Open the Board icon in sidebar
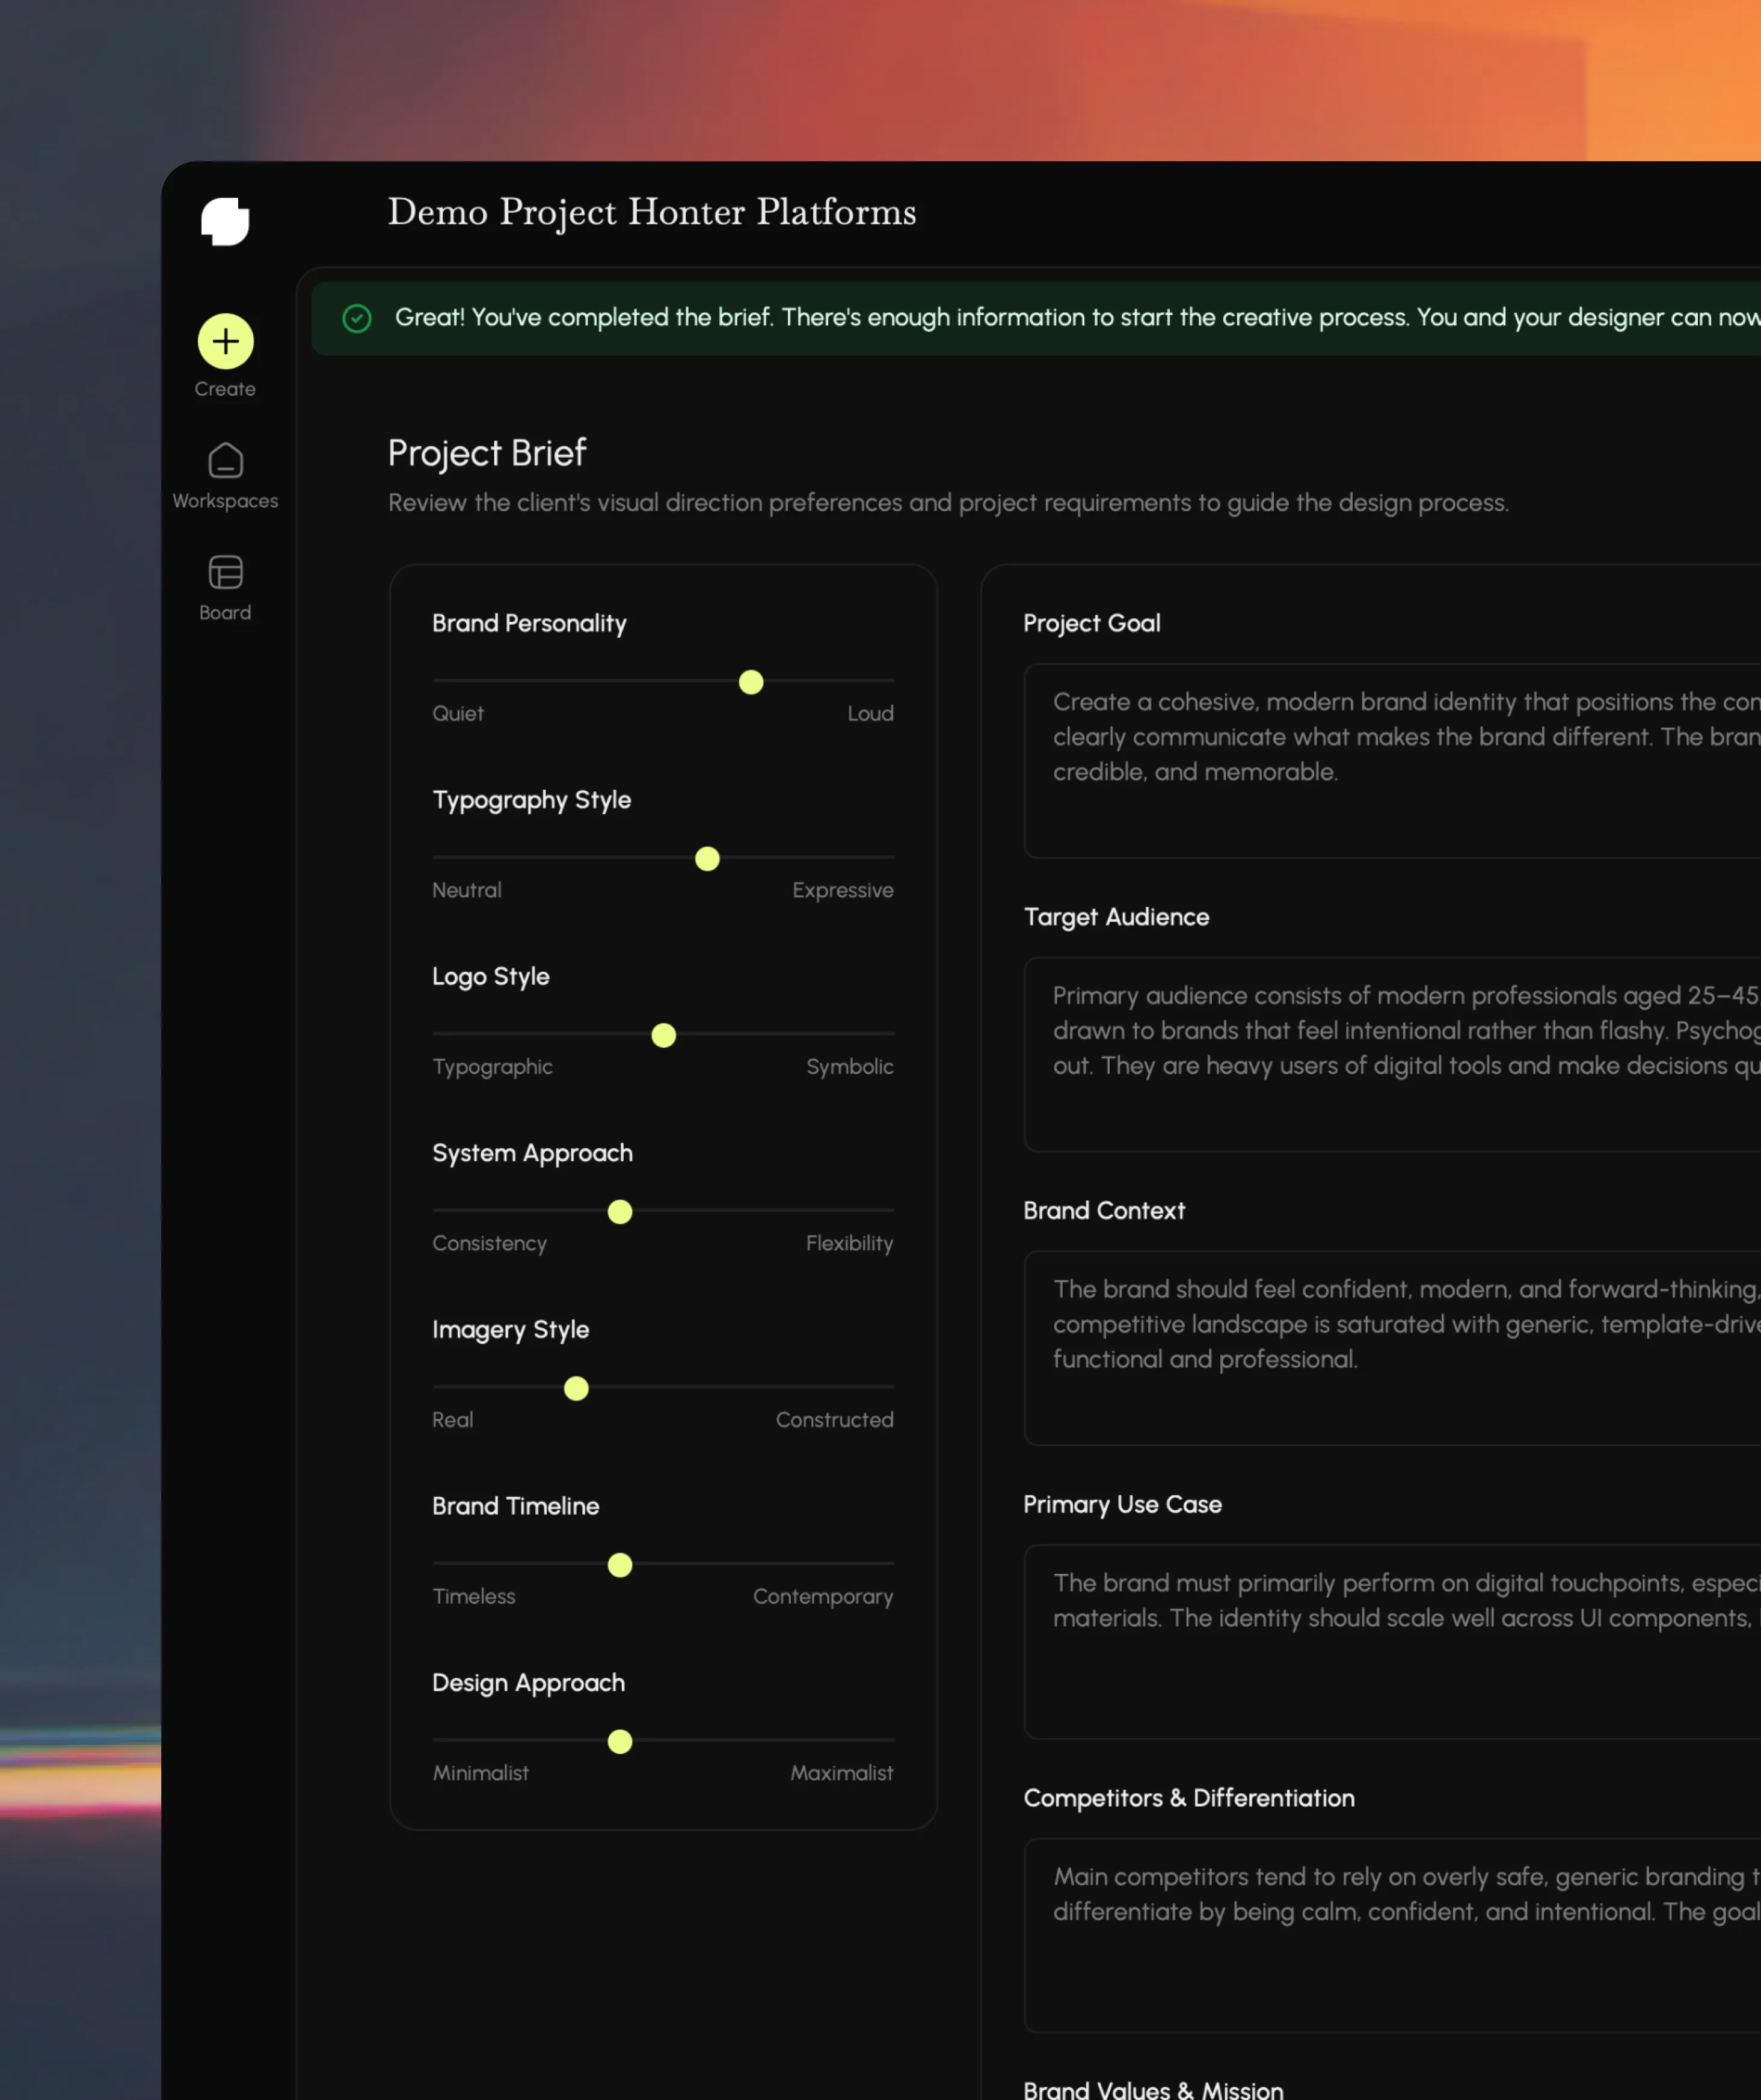 pyautogui.click(x=225, y=573)
